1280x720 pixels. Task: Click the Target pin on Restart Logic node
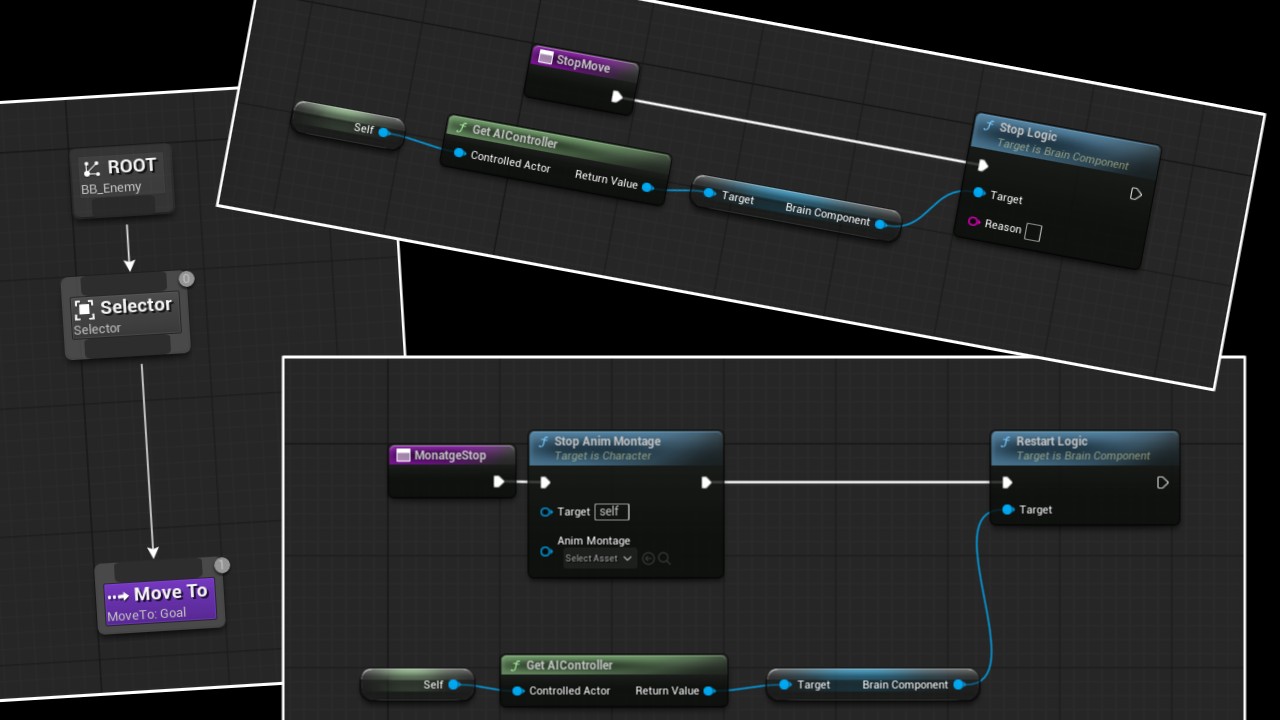click(x=1007, y=509)
